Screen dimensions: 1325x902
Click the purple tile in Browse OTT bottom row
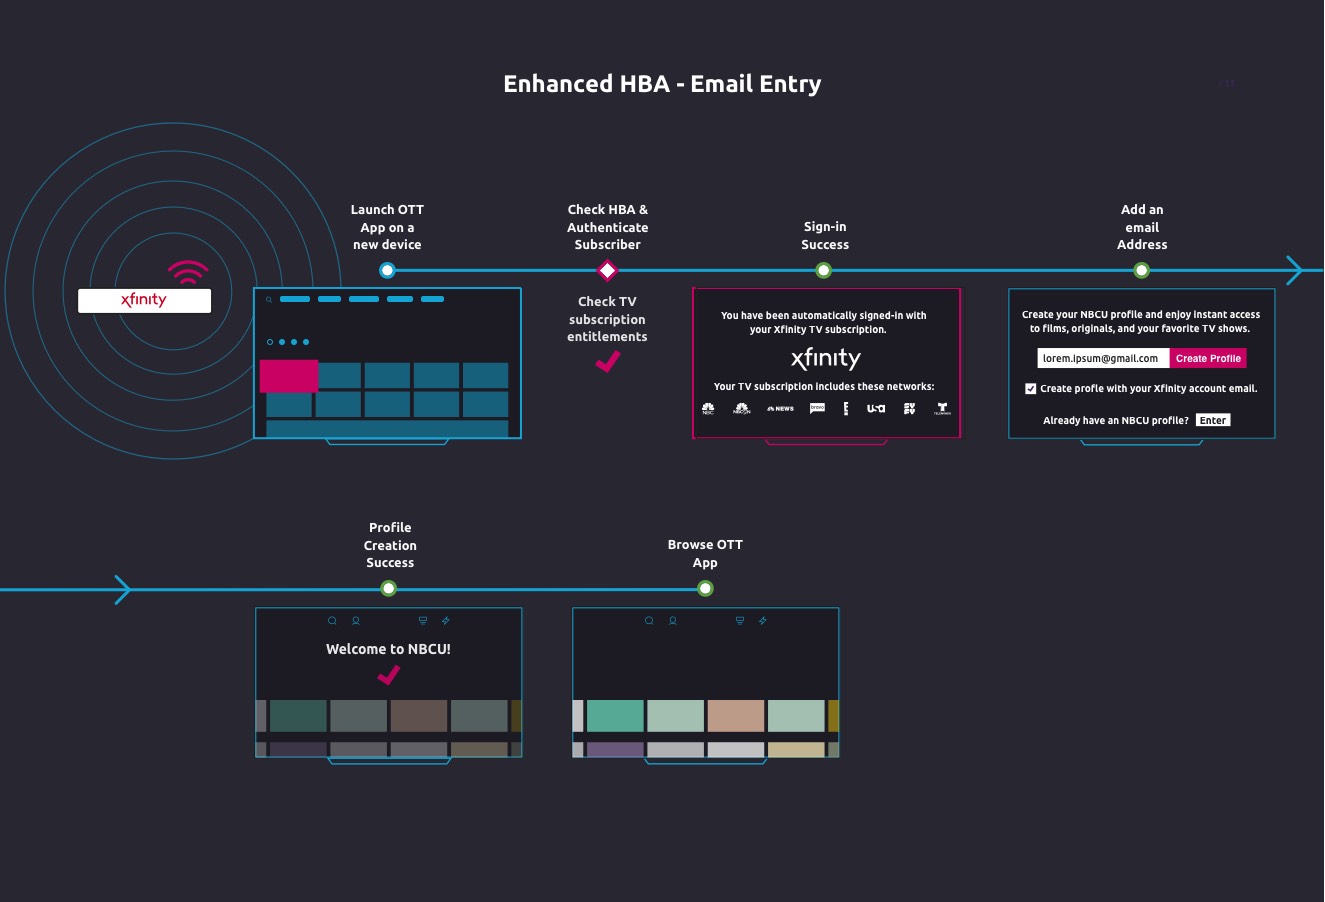coord(615,749)
